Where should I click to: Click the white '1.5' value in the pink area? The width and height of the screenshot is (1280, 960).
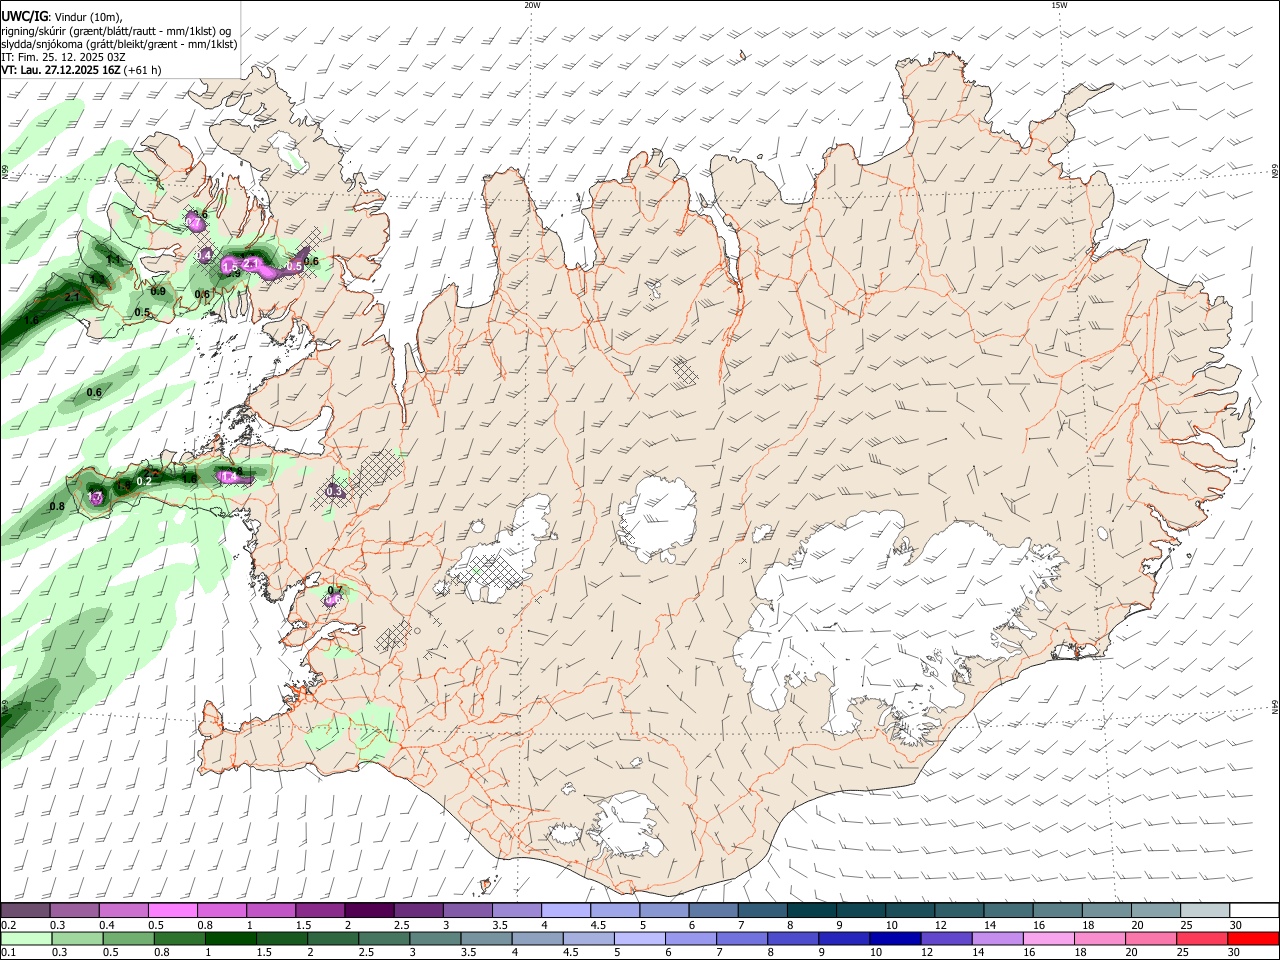point(230,267)
